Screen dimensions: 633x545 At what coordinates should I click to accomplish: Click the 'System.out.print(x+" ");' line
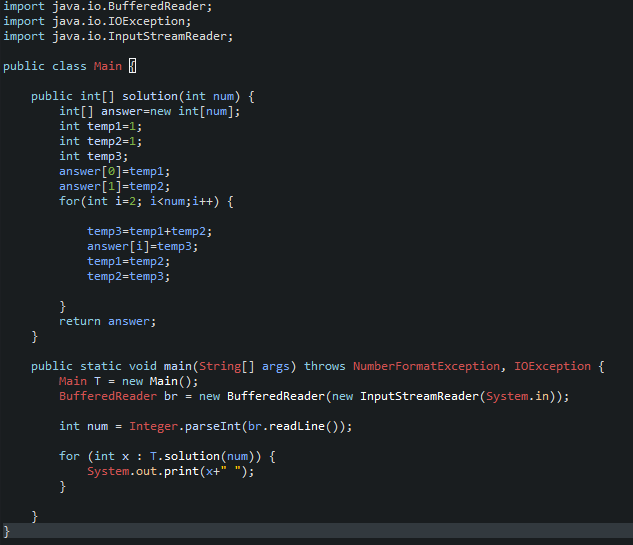pyautogui.click(x=170, y=472)
